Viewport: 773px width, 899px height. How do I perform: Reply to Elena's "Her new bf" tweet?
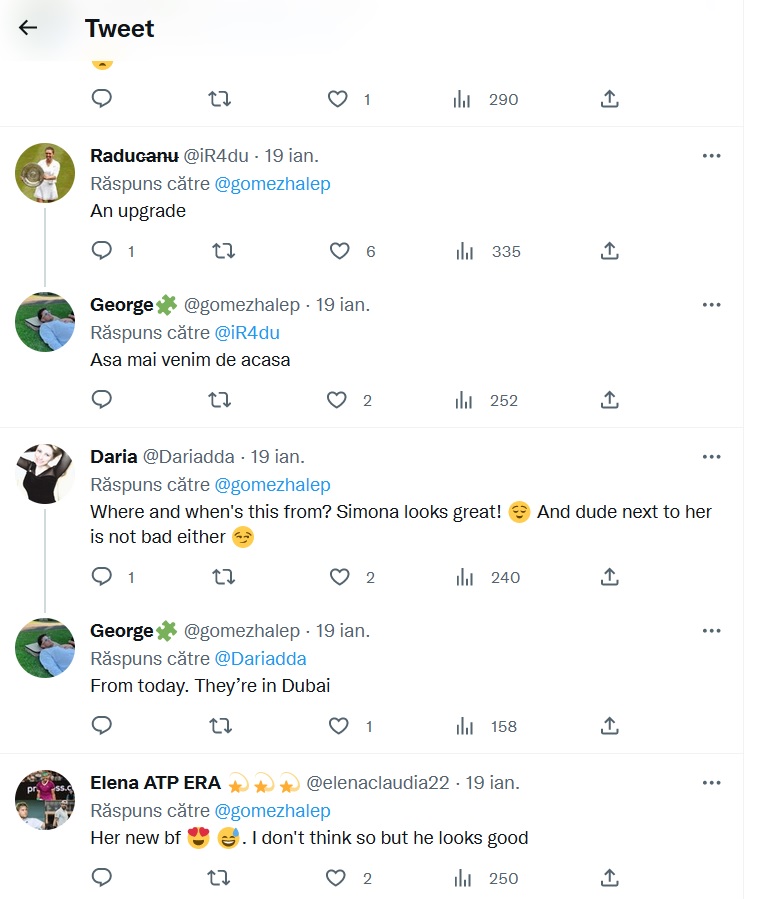(102, 878)
